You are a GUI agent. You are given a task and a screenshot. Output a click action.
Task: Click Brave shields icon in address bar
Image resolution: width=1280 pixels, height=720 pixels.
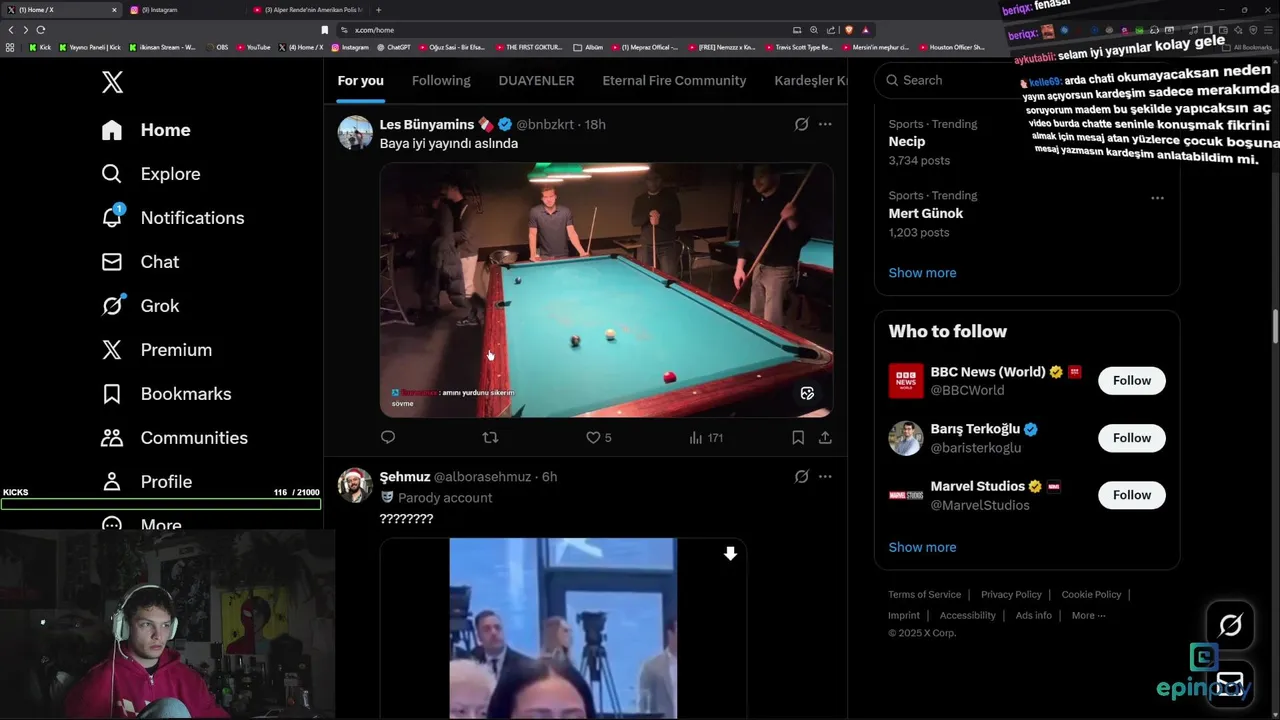849,30
